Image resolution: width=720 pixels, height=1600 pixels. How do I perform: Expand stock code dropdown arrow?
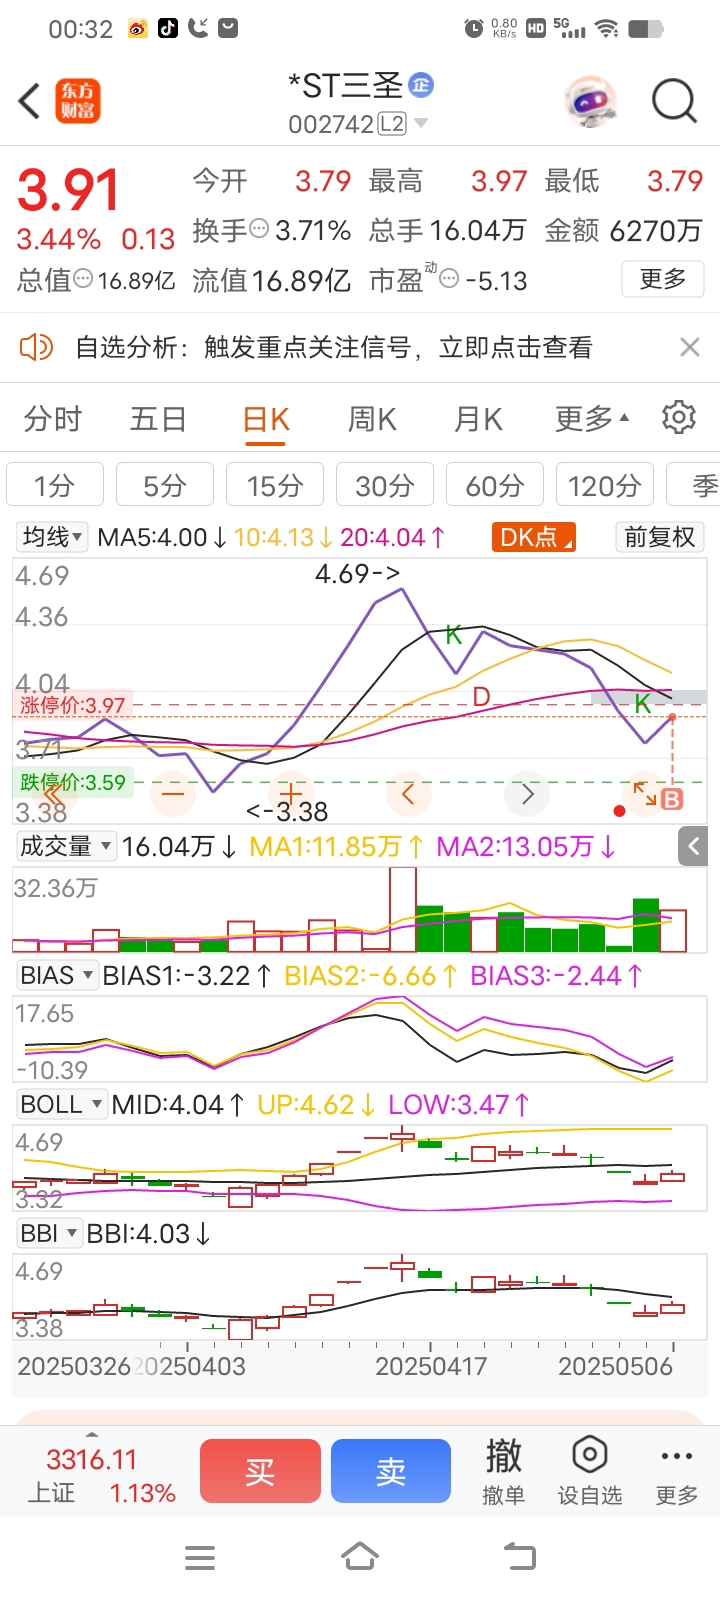tap(421, 124)
